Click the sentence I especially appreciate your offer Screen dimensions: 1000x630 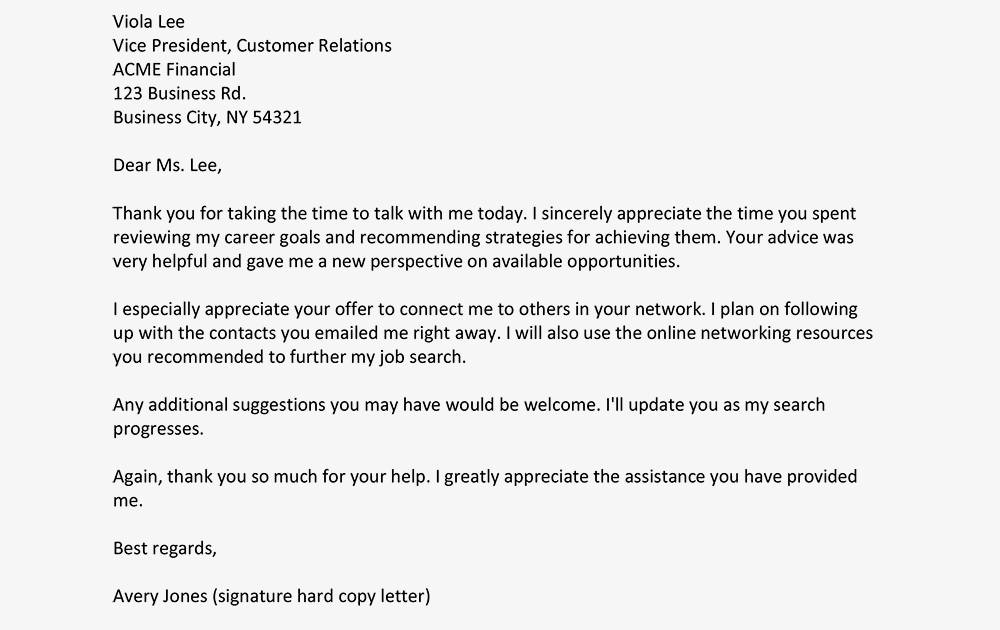pyautogui.click(x=409, y=309)
